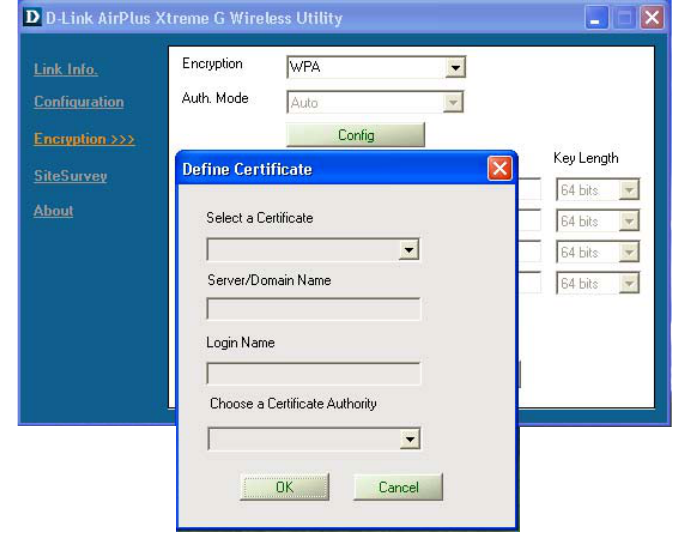Click the Key Length column label

coord(585,158)
